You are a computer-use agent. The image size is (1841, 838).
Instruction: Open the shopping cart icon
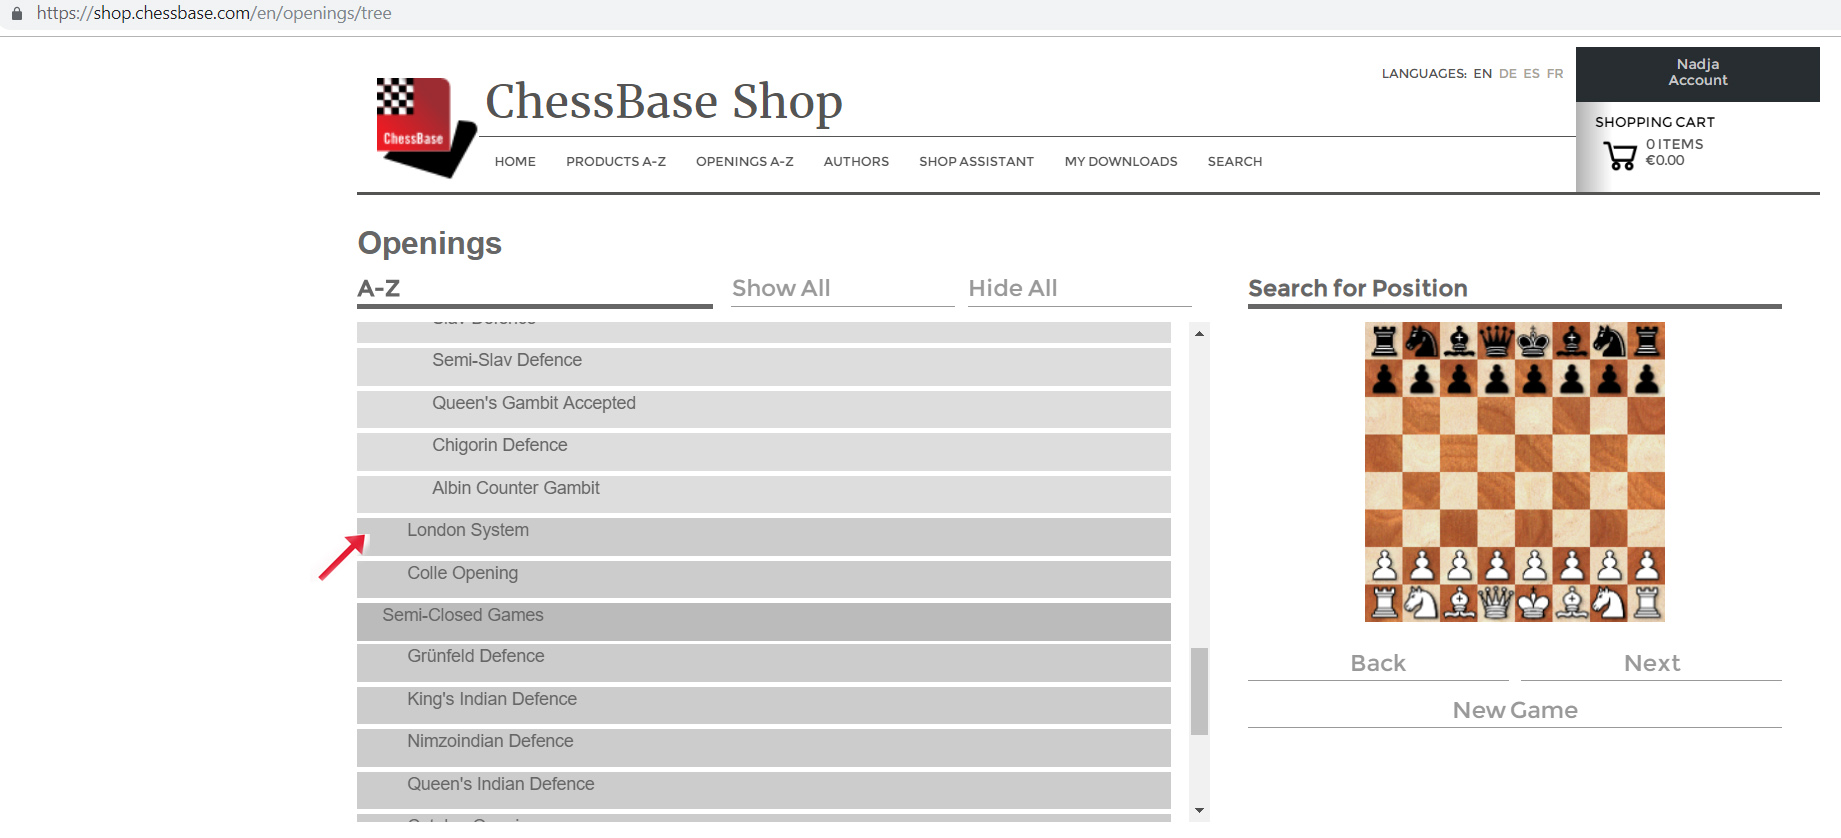[x=1620, y=155]
